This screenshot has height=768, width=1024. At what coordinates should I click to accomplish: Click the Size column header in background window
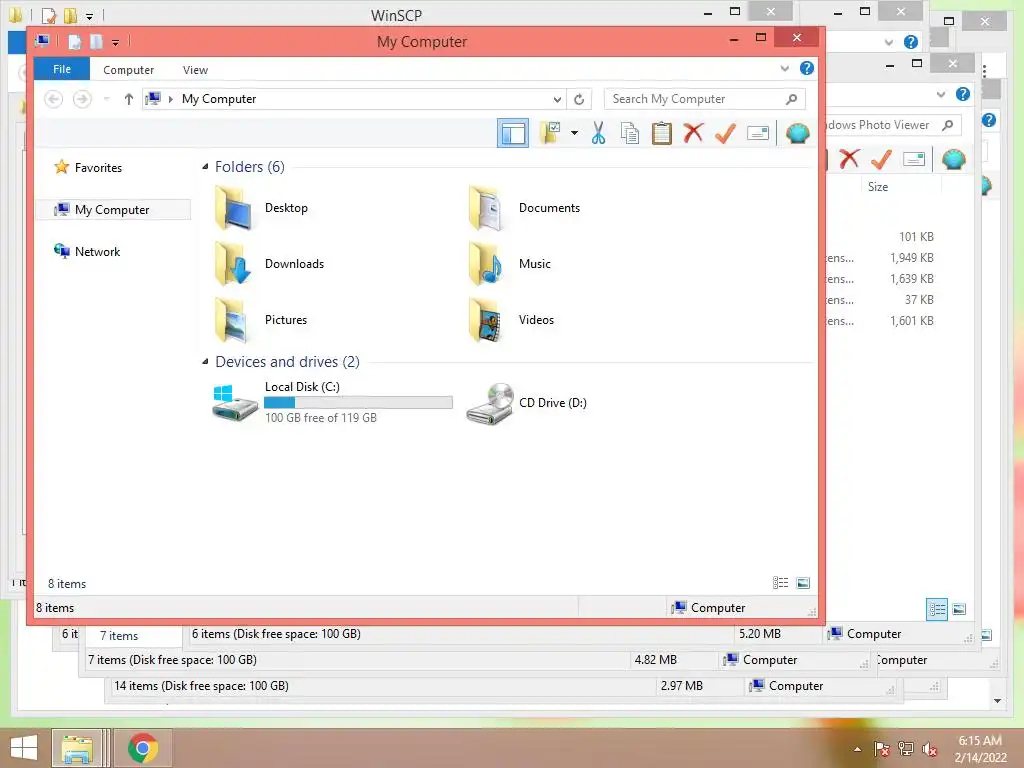(x=878, y=187)
